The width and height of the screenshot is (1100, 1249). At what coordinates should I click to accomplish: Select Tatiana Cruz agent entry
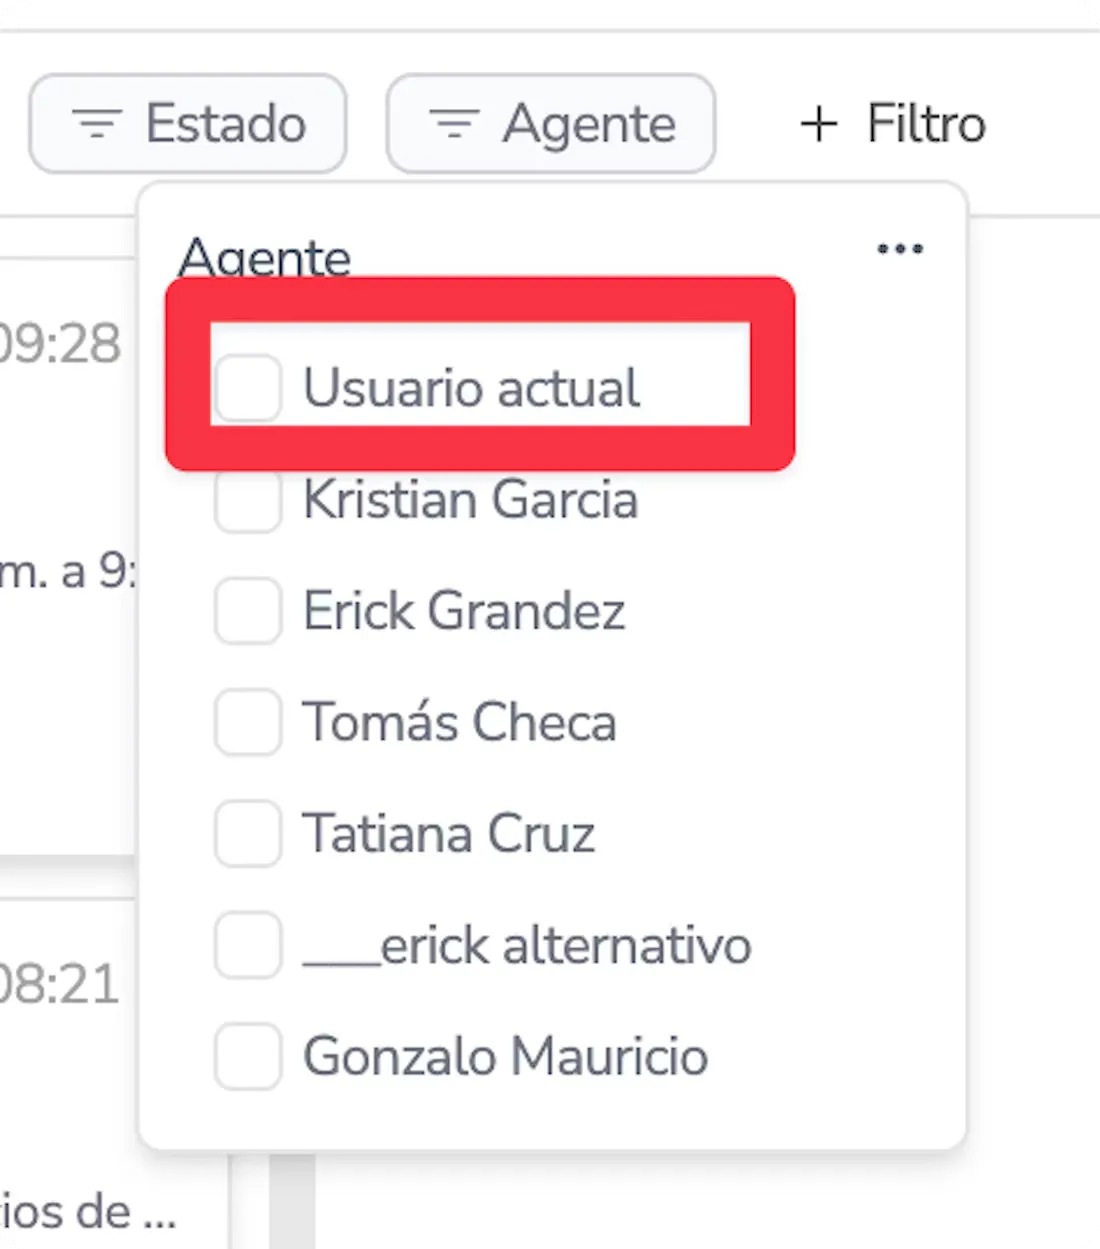449,834
